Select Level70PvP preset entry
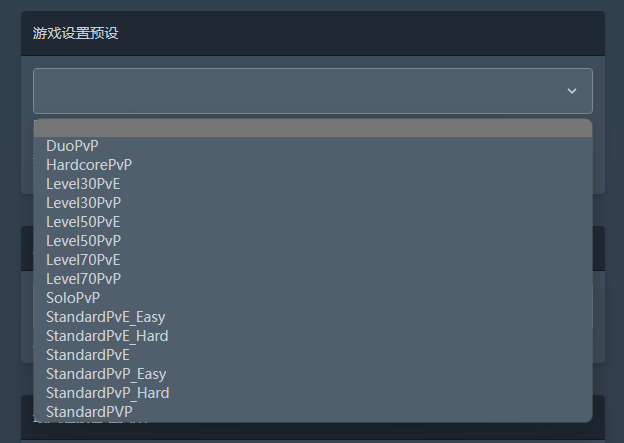The height and width of the screenshot is (443, 624). pos(313,279)
